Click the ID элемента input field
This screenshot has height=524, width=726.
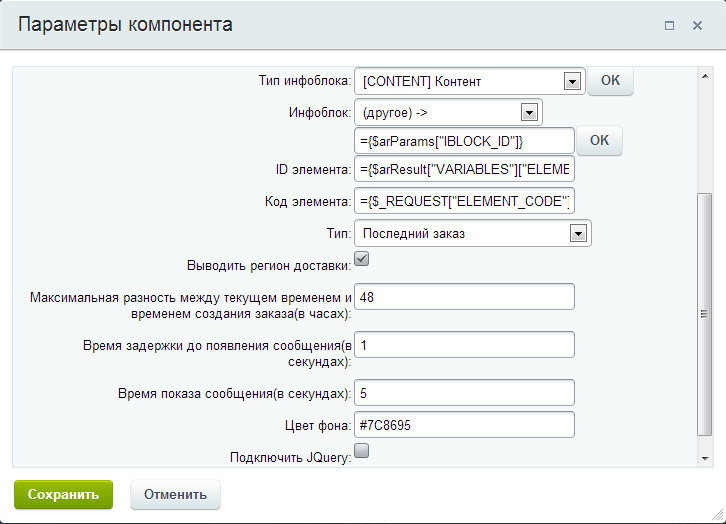coord(464,169)
